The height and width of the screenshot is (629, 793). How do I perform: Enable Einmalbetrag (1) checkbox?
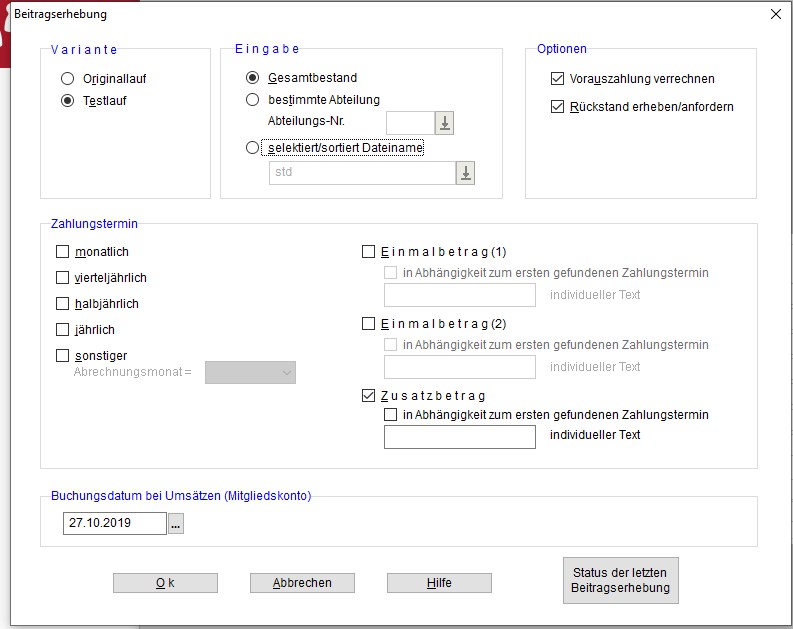pos(368,252)
